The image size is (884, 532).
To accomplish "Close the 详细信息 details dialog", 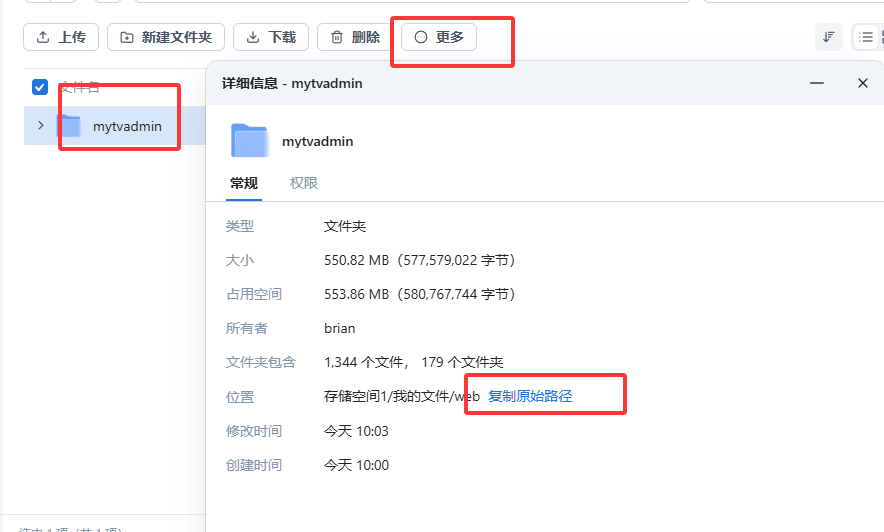I will click(862, 83).
